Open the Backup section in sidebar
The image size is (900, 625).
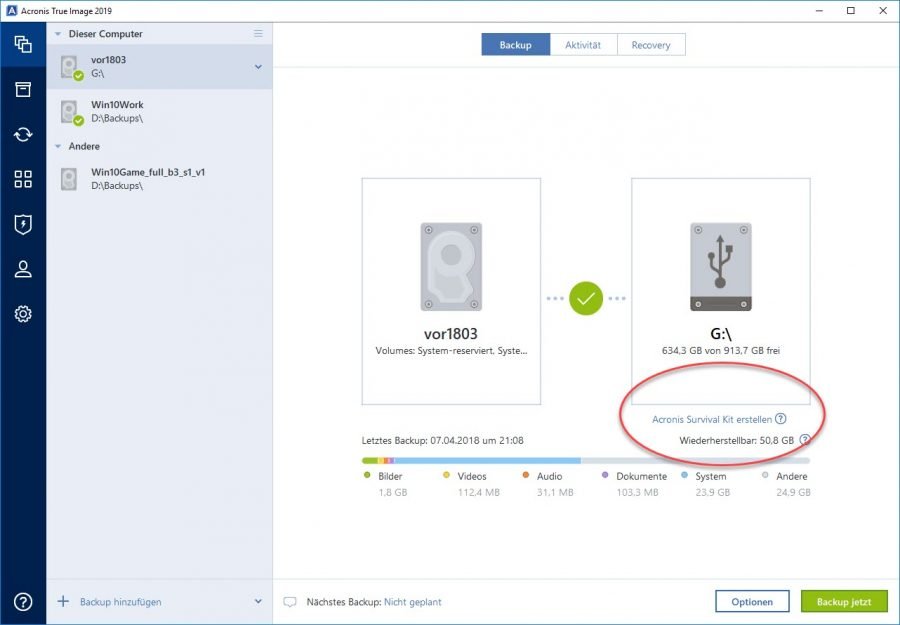[22, 44]
